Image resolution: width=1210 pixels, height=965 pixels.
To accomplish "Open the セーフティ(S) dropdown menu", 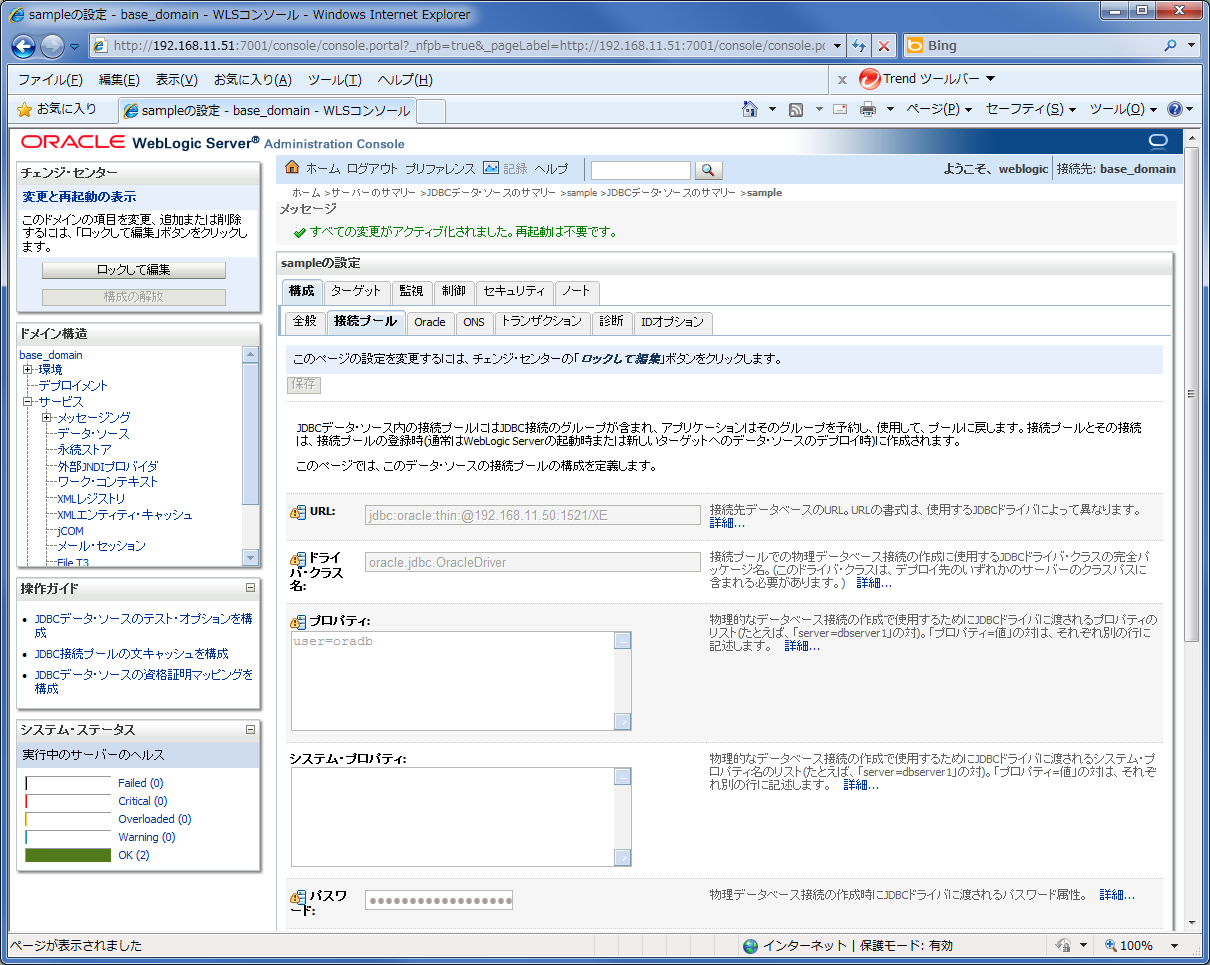I will (x=1031, y=109).
